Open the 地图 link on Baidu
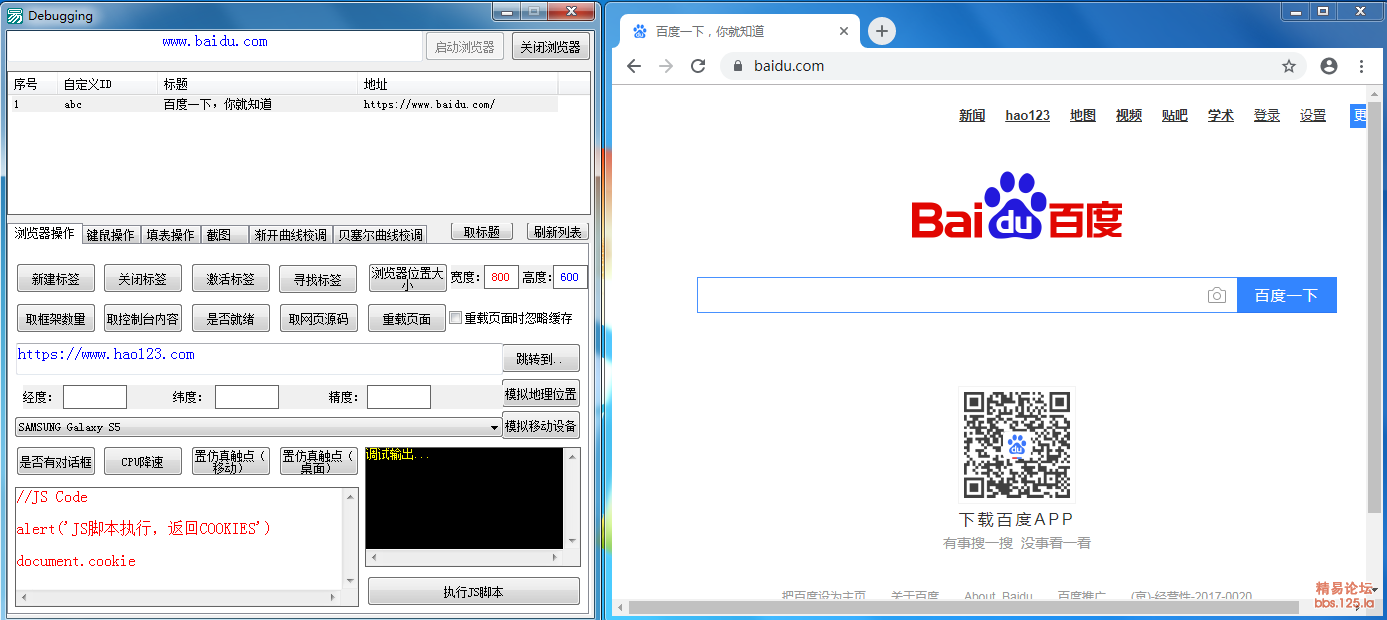 tap(1083, 115)
